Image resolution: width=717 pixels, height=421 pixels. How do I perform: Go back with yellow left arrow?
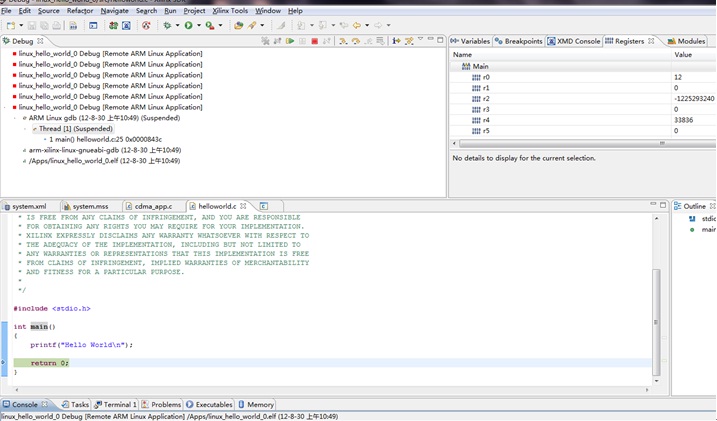click(x=357, y=26)
